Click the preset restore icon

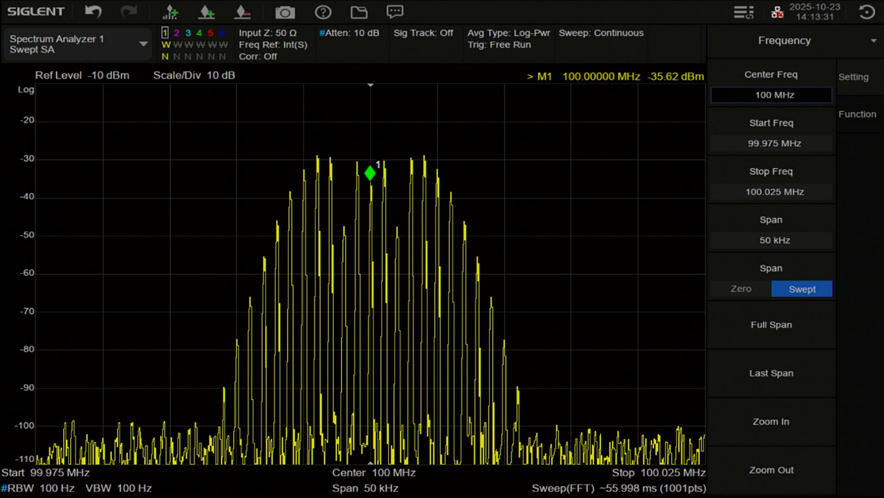pos(866,12)
